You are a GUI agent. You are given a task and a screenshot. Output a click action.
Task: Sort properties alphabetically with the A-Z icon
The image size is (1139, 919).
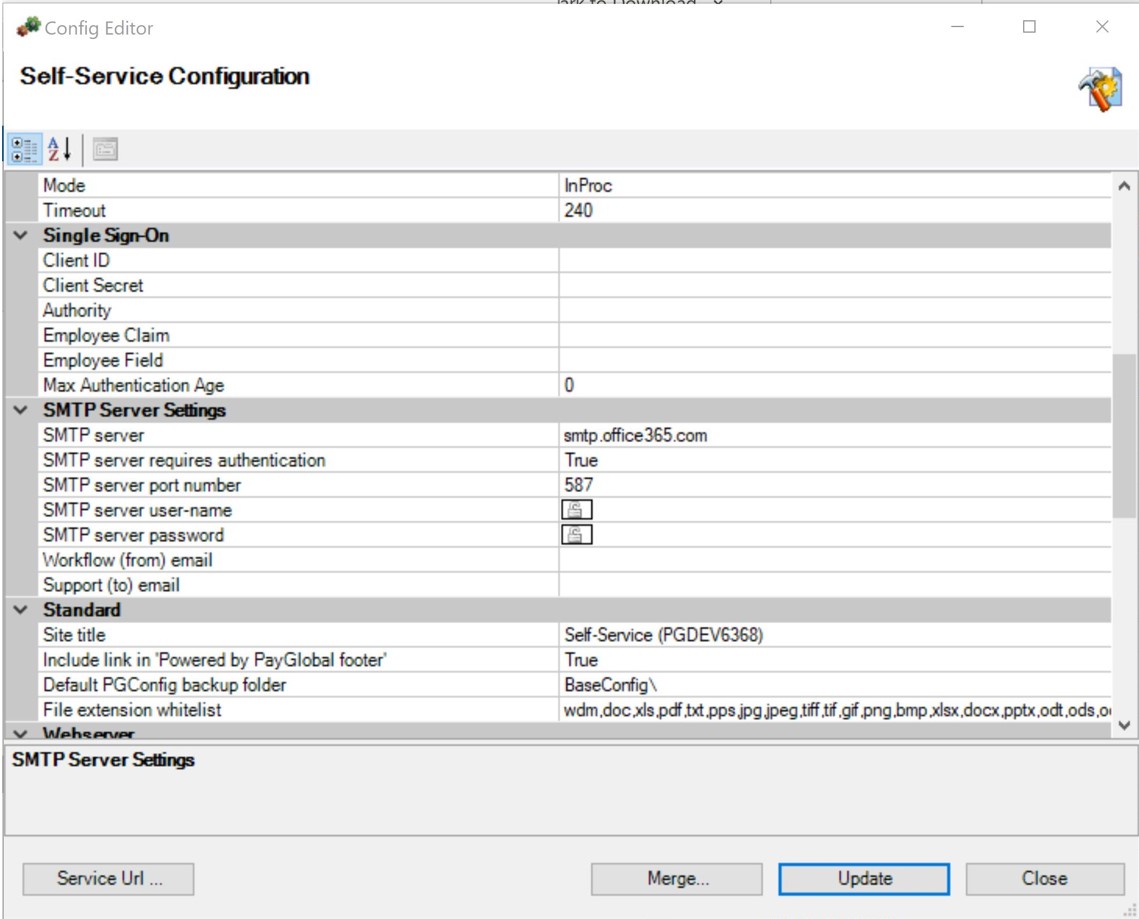click(60, 148)
